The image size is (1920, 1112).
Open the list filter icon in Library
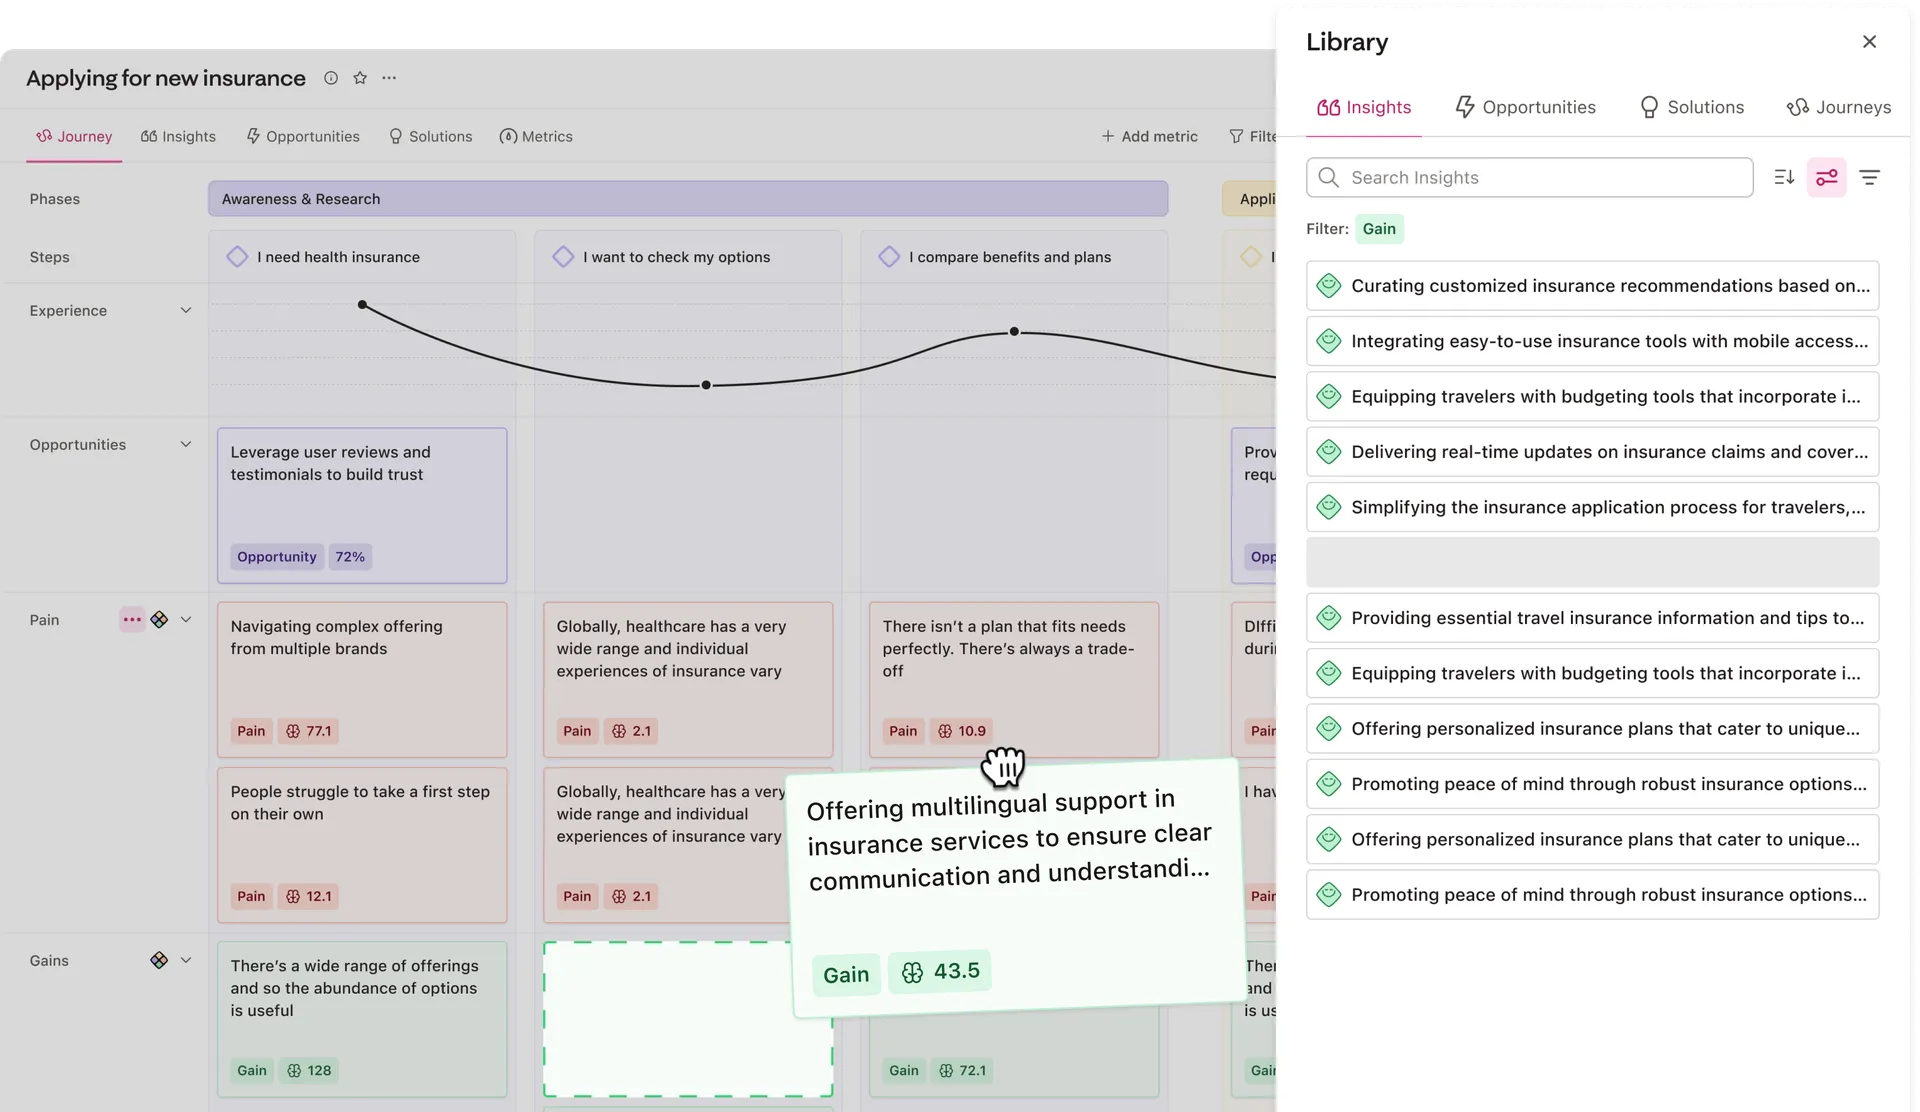pos(1869,177)
